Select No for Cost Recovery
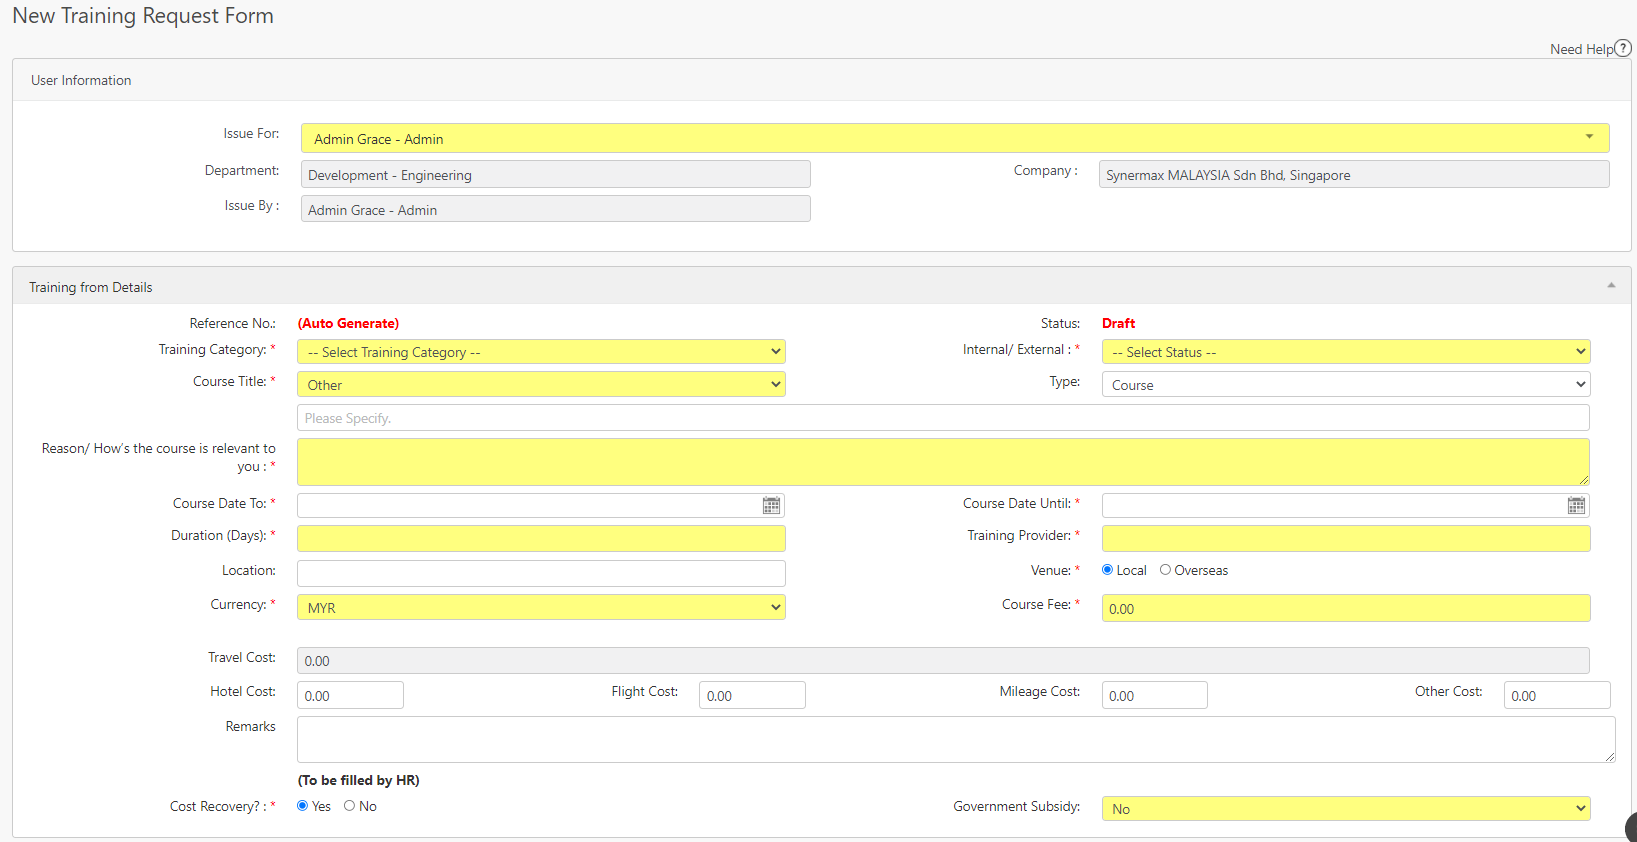The height and width of the screenshot is (842, 1637). point(349,806)
